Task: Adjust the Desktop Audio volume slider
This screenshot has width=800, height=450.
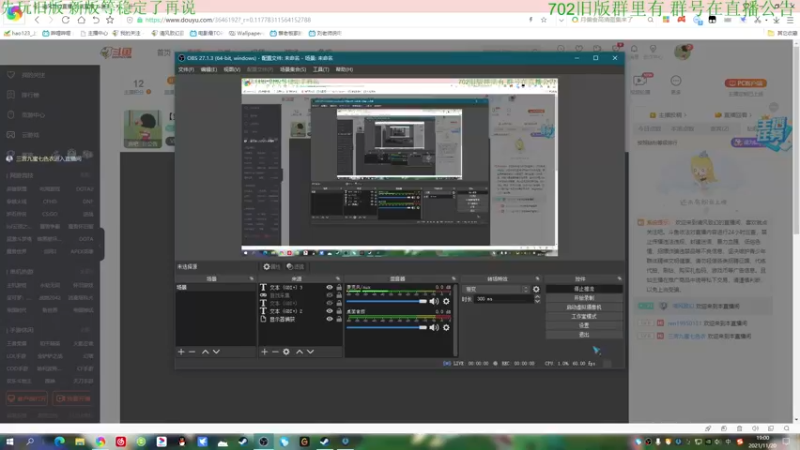Action: [387, 328]
